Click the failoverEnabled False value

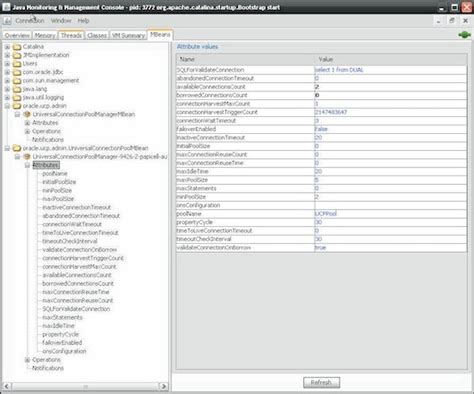point(321,129)
